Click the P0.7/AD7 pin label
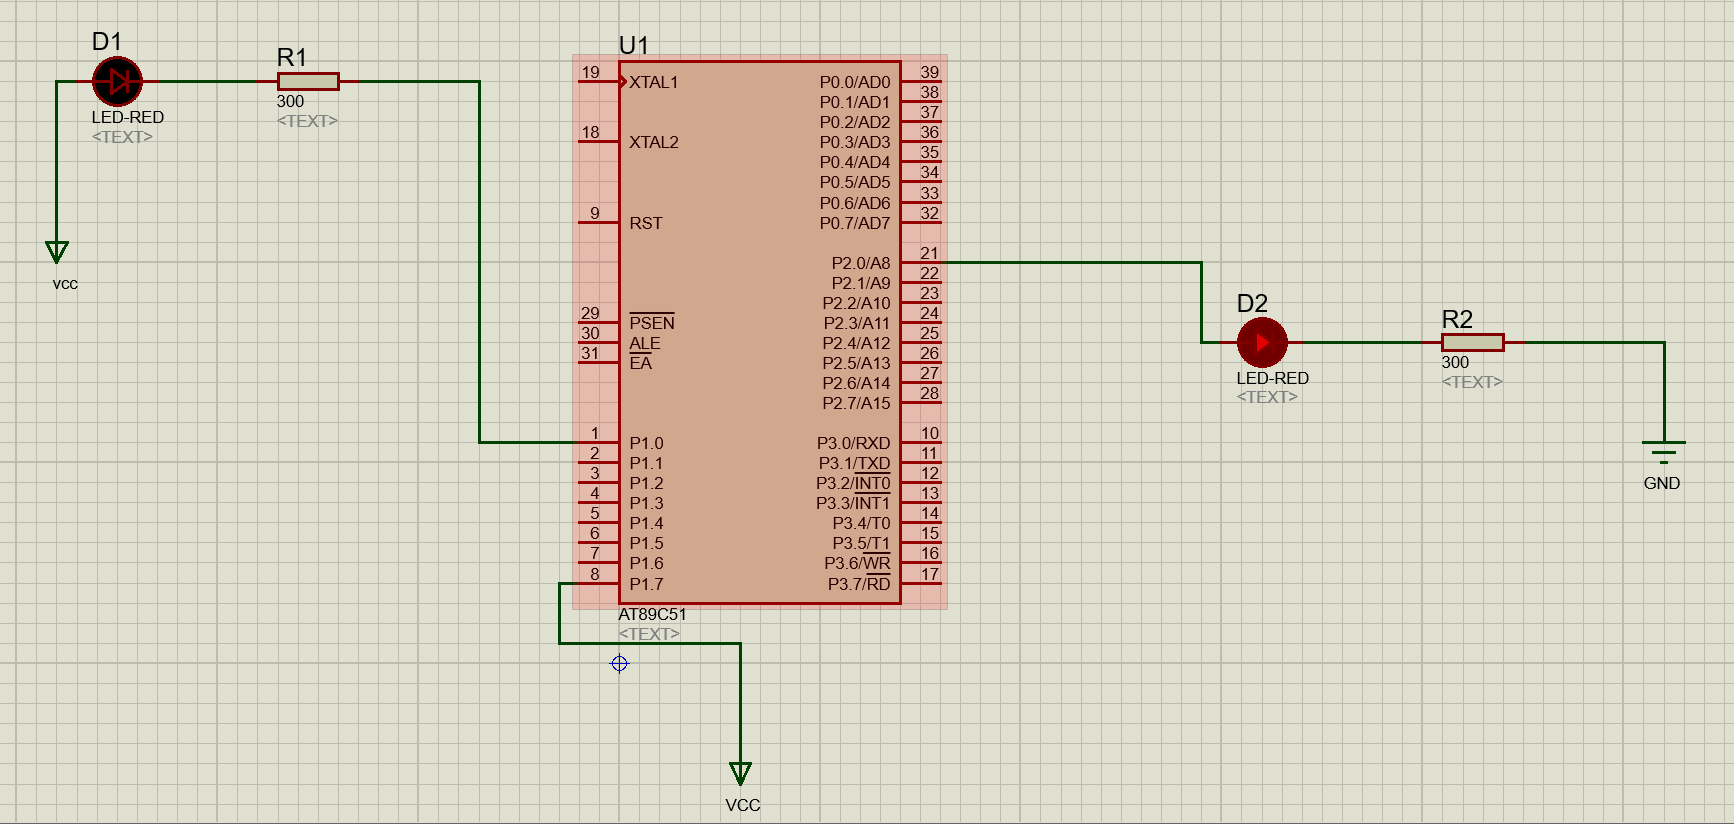Viewport: 1734px width, 824px height. (855, 223)
